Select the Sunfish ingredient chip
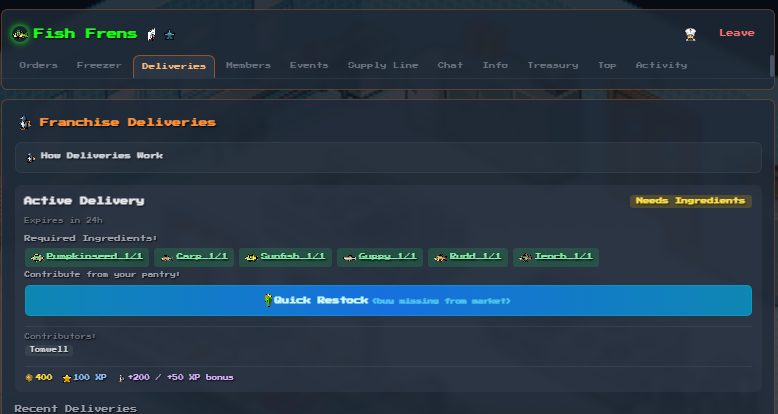This screenshot has height=414, width=778. click(285, 257)
